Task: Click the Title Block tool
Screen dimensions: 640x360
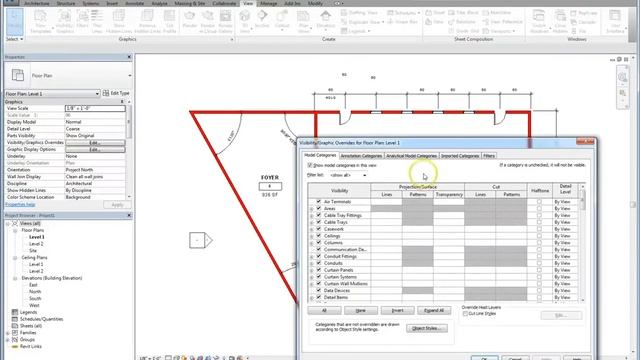Action: coord(463,13)
